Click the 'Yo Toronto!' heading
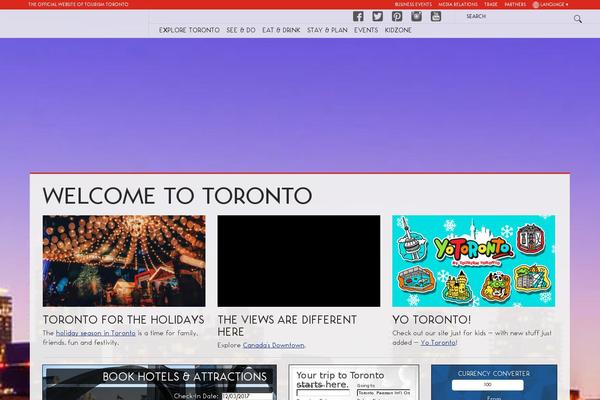The height and width of the screenshot is (400, 600). point(432,320)
